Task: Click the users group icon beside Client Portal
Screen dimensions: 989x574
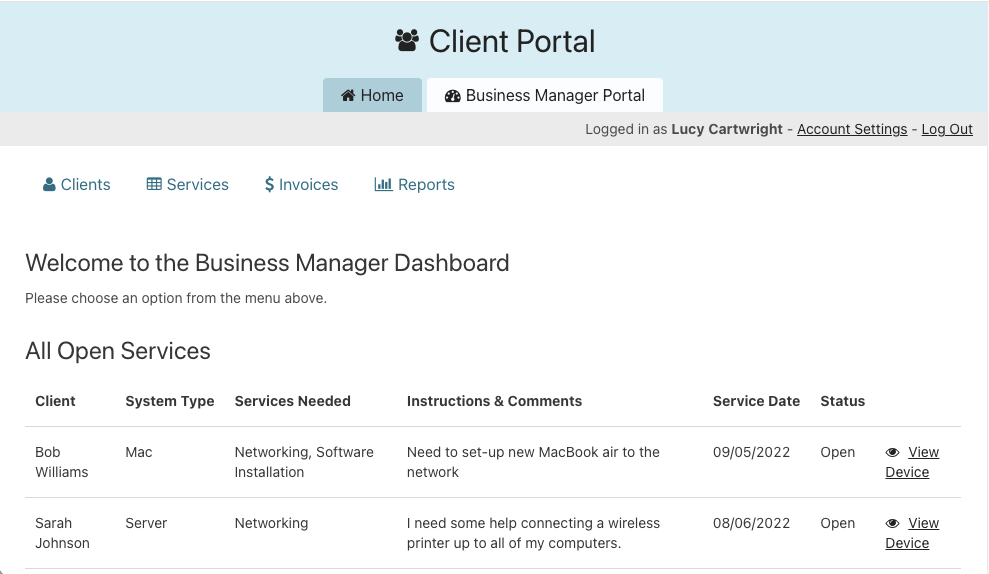Action: pos(407,41)
